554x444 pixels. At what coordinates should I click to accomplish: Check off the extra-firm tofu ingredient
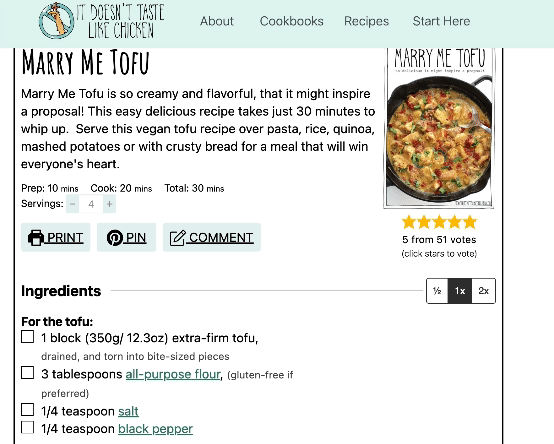[x=28, y=337]
